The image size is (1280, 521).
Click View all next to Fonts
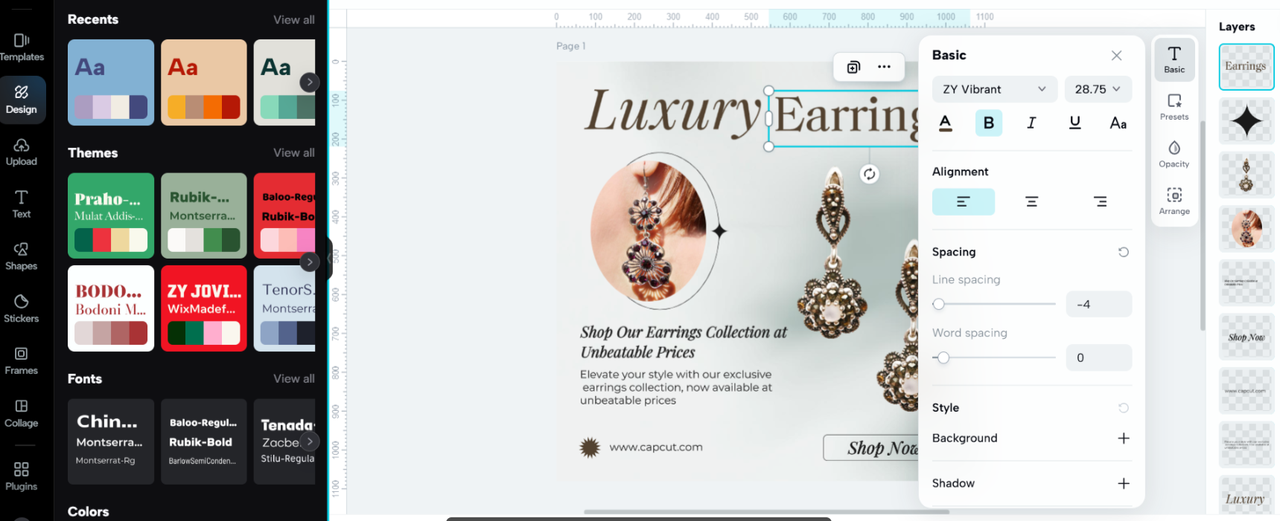click(294, 379)
